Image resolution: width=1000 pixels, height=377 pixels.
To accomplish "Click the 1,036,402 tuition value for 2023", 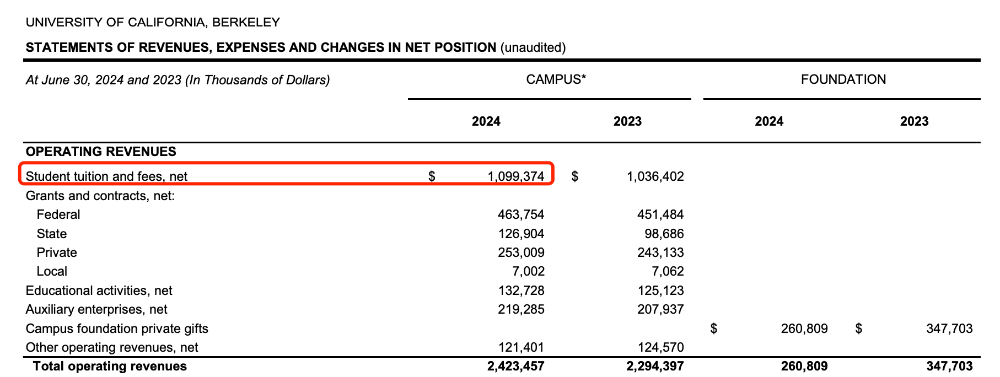I will tap(655, 177).
